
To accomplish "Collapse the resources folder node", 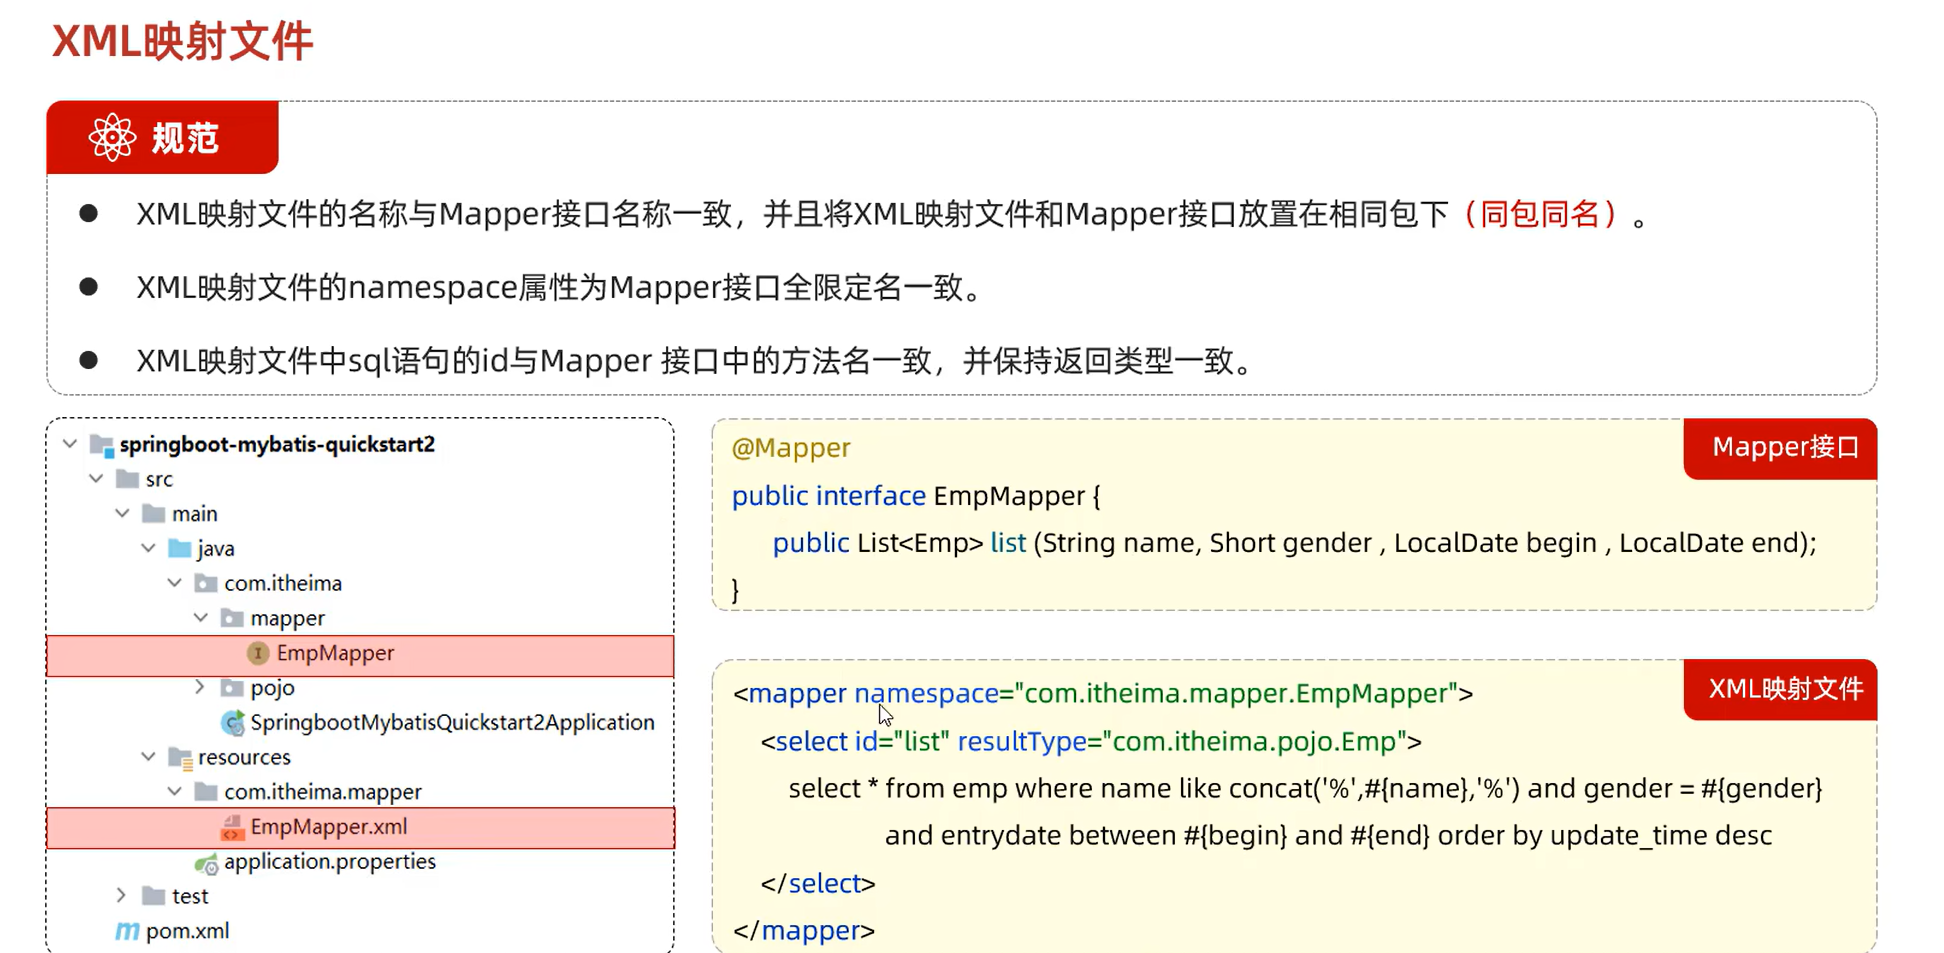I will coord(147,756).
